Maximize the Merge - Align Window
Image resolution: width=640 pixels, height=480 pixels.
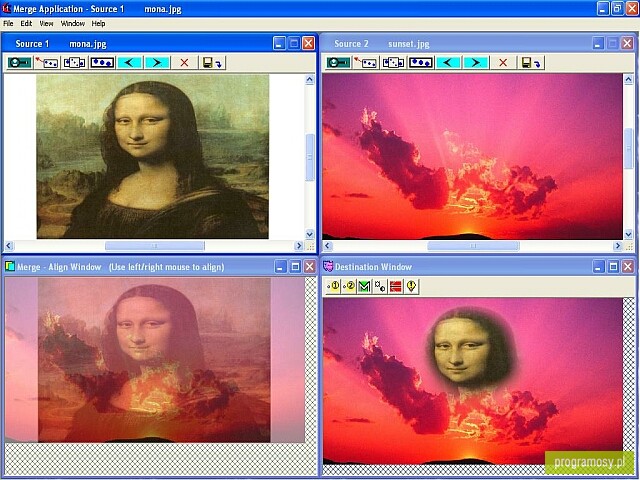pyautogui.click(x=295, y=267)
